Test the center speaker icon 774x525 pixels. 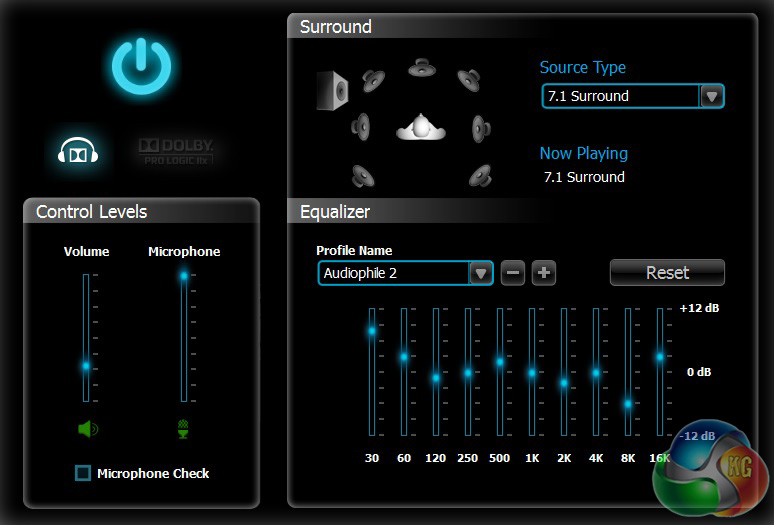pyautogui.click(x=422, y=68)
